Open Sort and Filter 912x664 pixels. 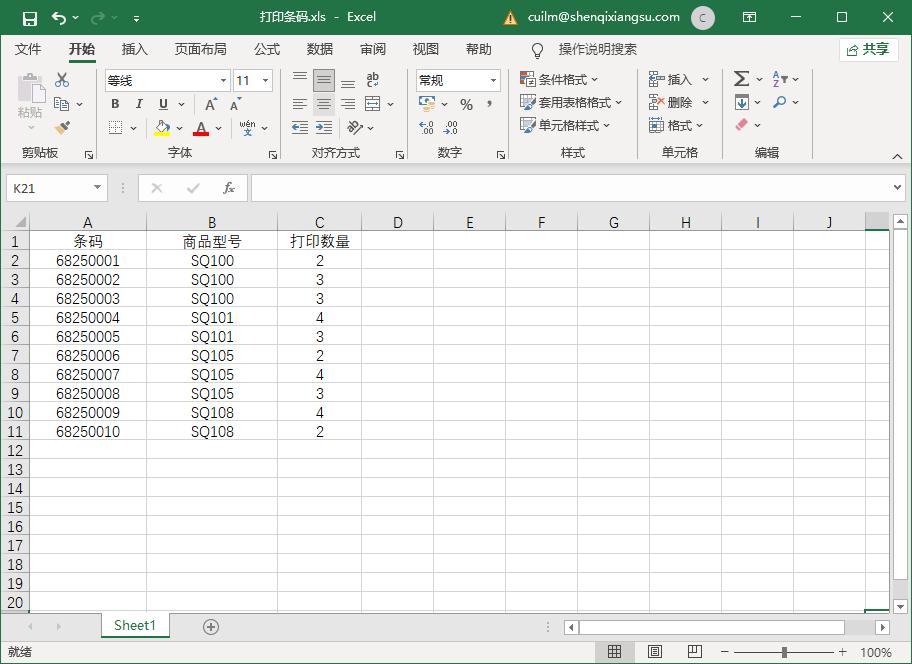point(779,78)
